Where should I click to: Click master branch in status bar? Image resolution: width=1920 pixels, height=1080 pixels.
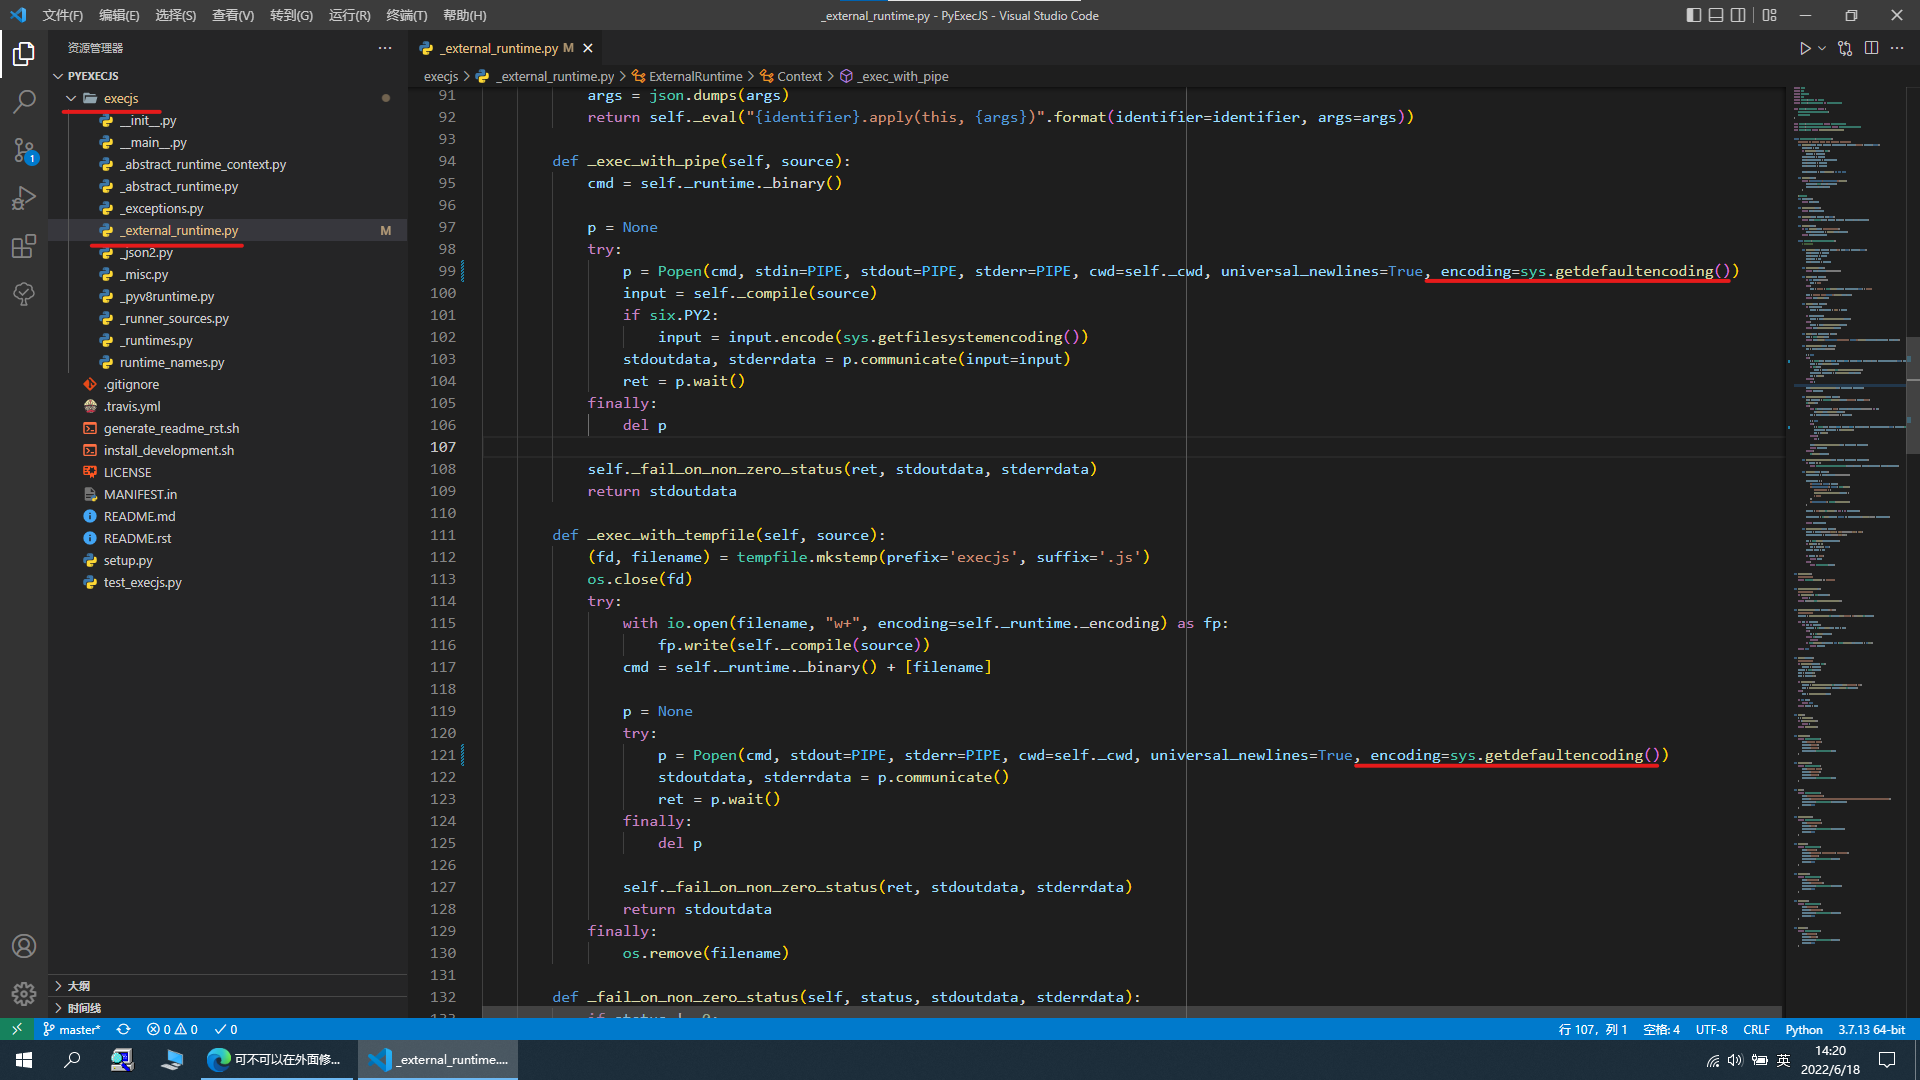click(72, 1029)
